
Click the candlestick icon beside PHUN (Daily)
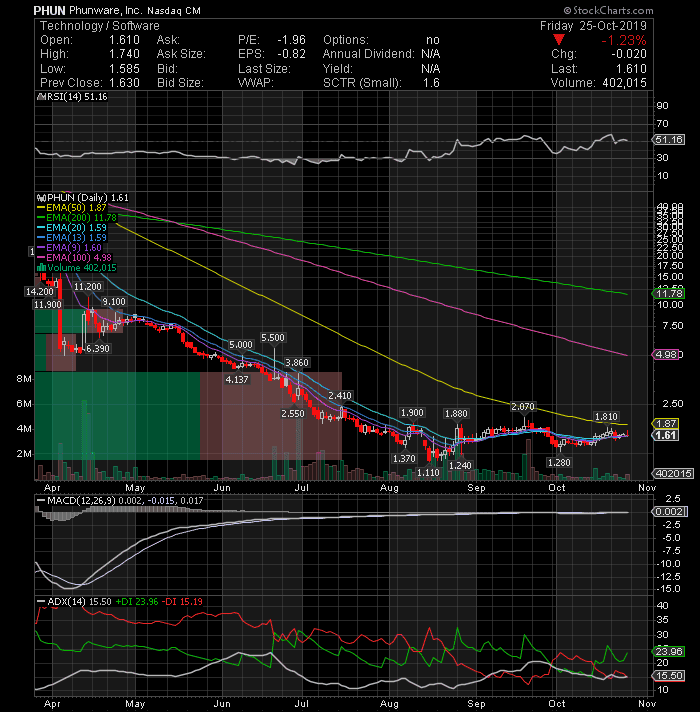click(41, 198)
